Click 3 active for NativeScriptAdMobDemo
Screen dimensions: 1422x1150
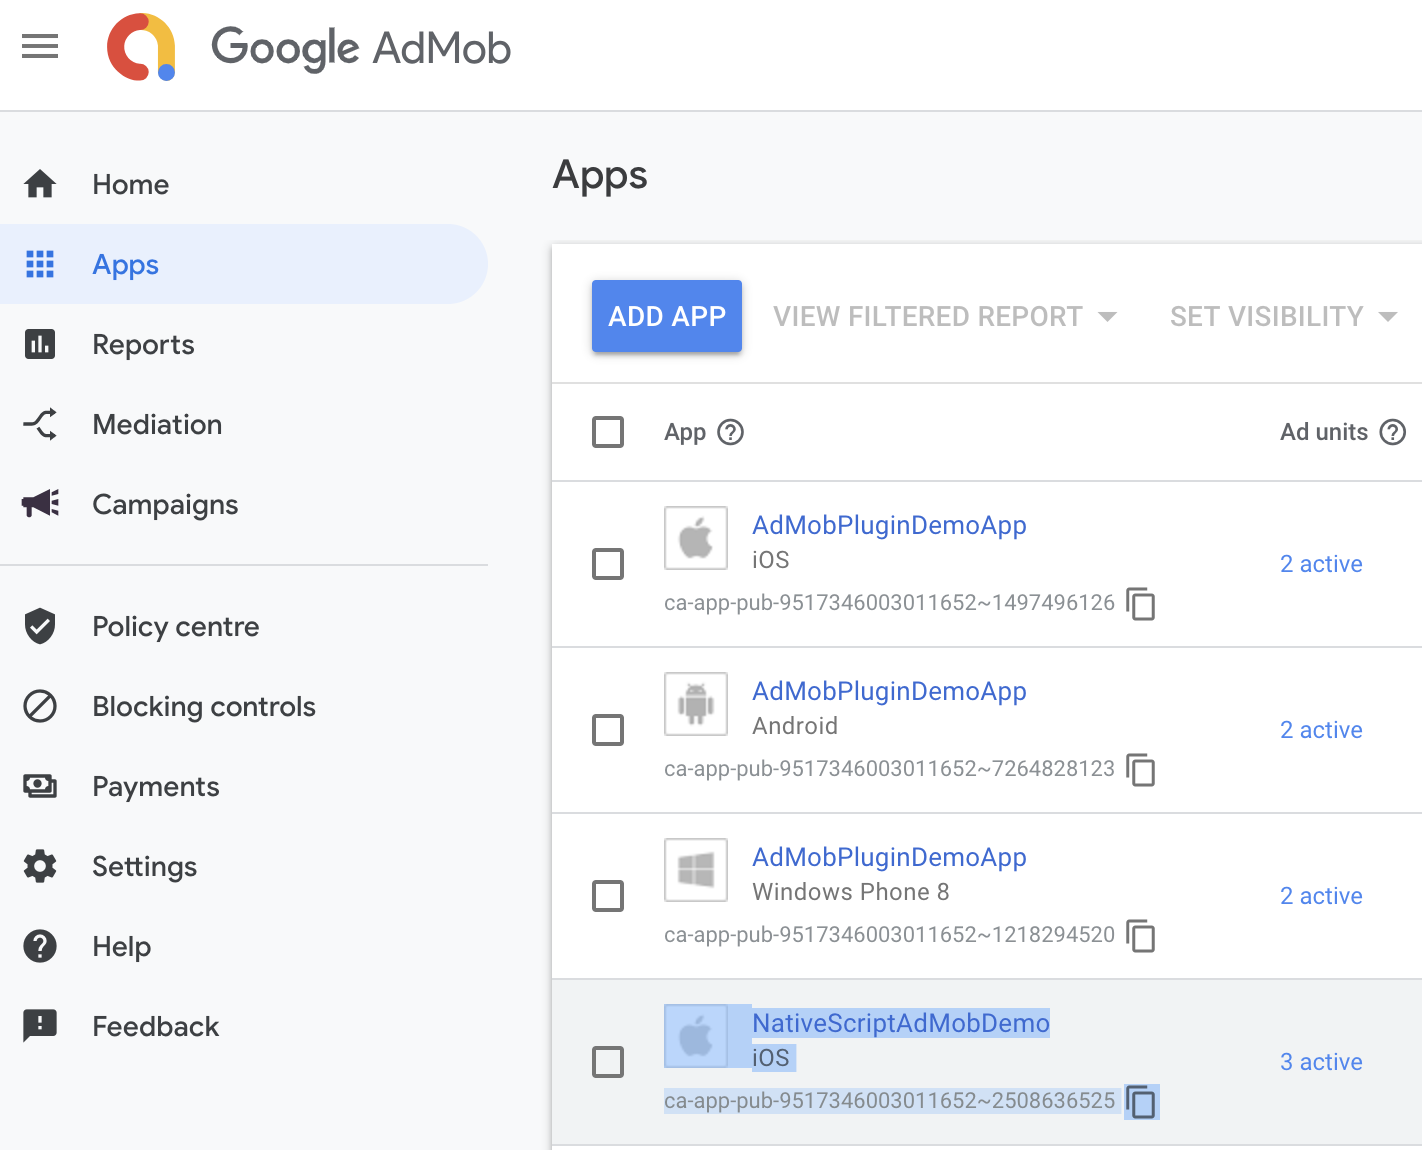tap(1321, 1062)
